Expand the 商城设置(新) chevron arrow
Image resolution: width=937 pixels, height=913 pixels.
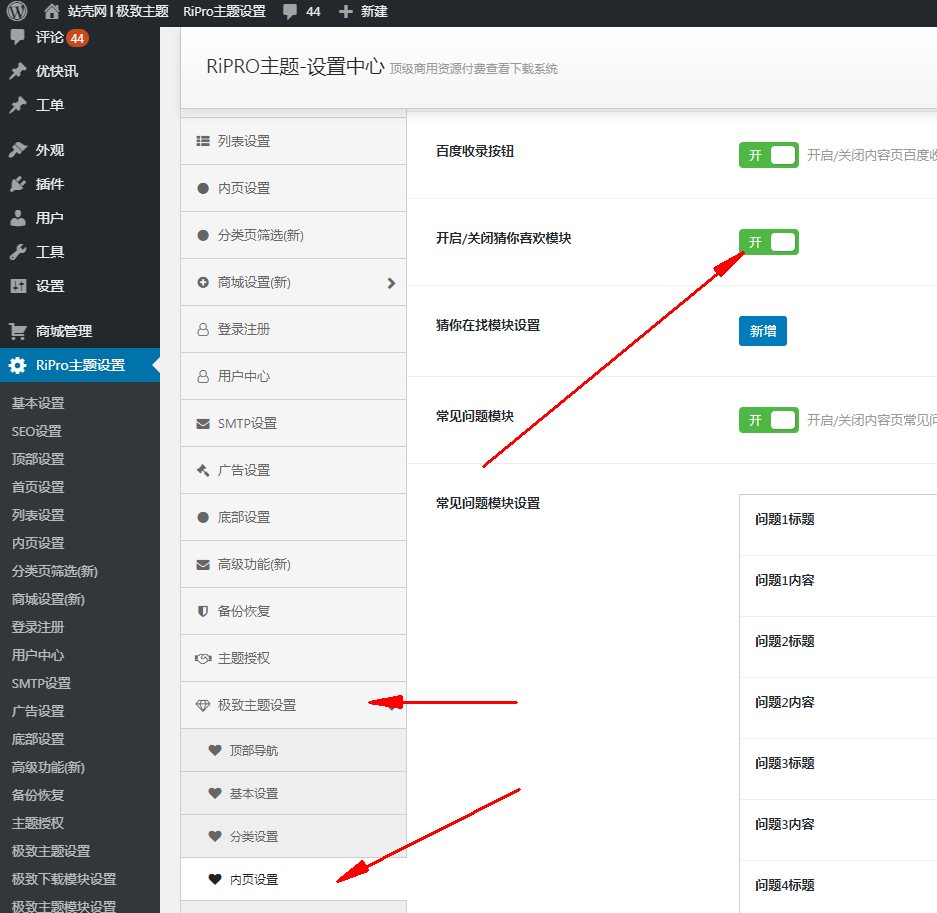[391, 283]
